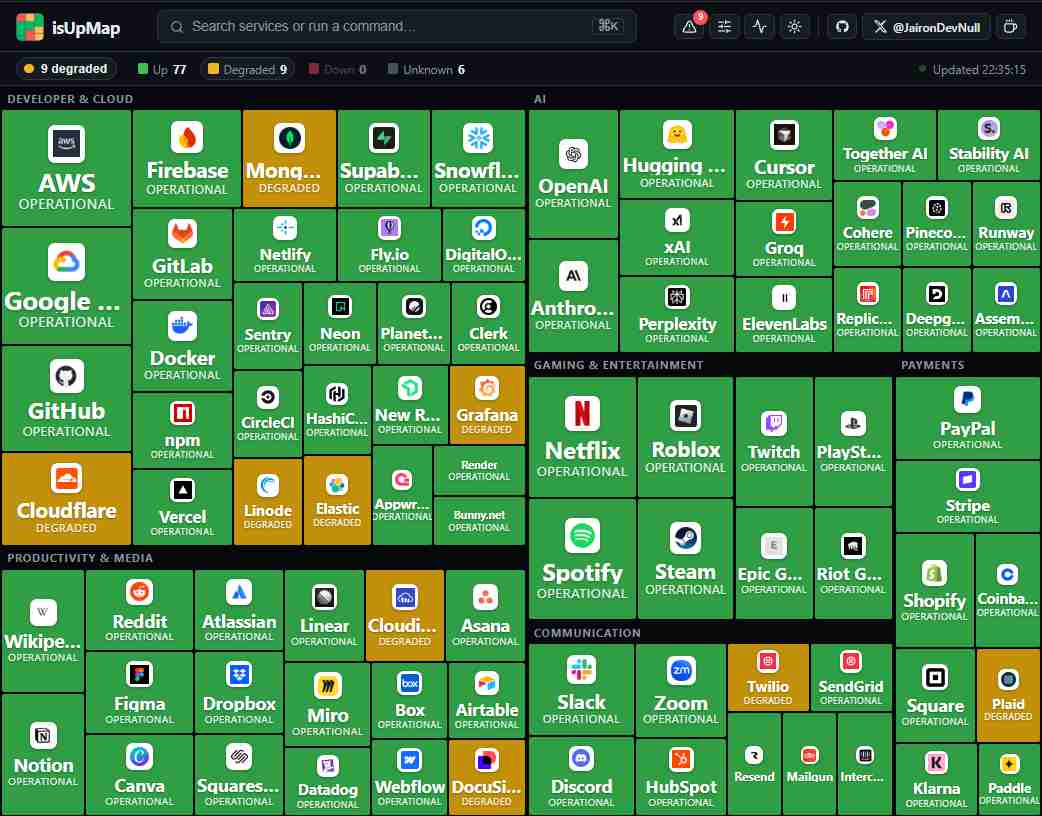Screen dimensions: 1042x816
Task: Open the alerts bell with 9 badge
Action: click(689, 27)
